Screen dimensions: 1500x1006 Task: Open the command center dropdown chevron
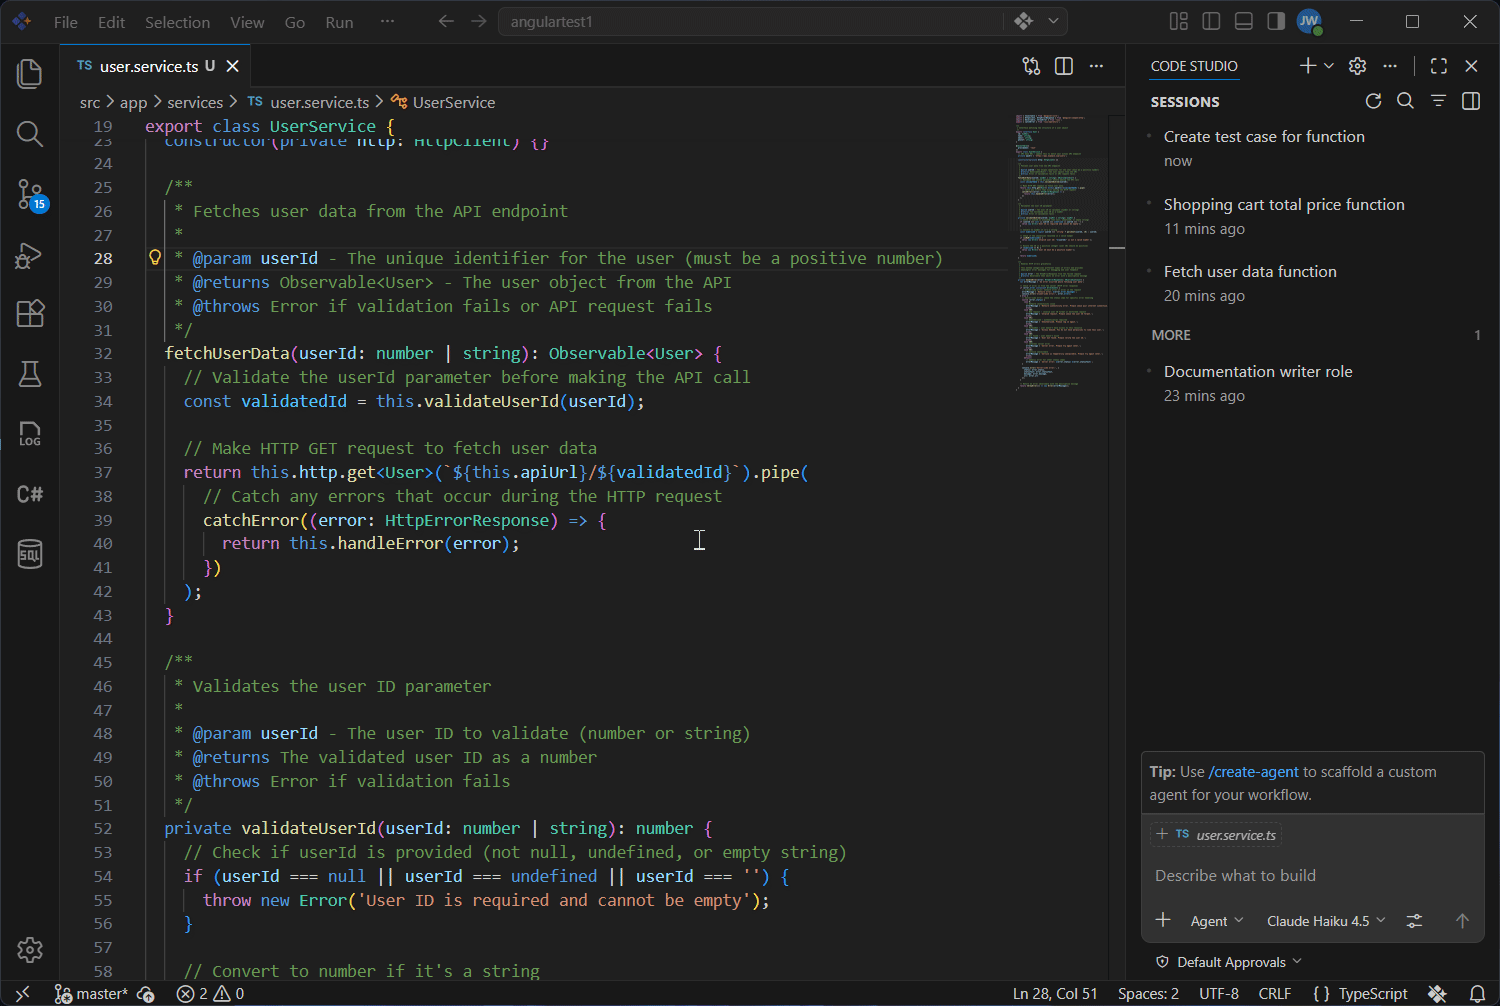tap(1053, 21)
